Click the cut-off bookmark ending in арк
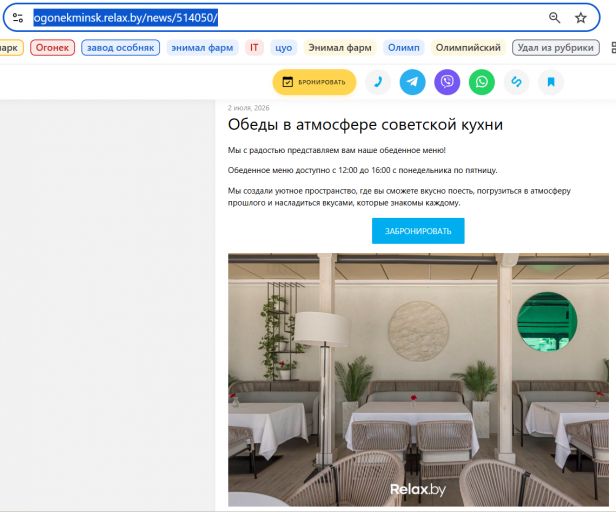Screen dimensions: 616x512 [x=10, y=48]
